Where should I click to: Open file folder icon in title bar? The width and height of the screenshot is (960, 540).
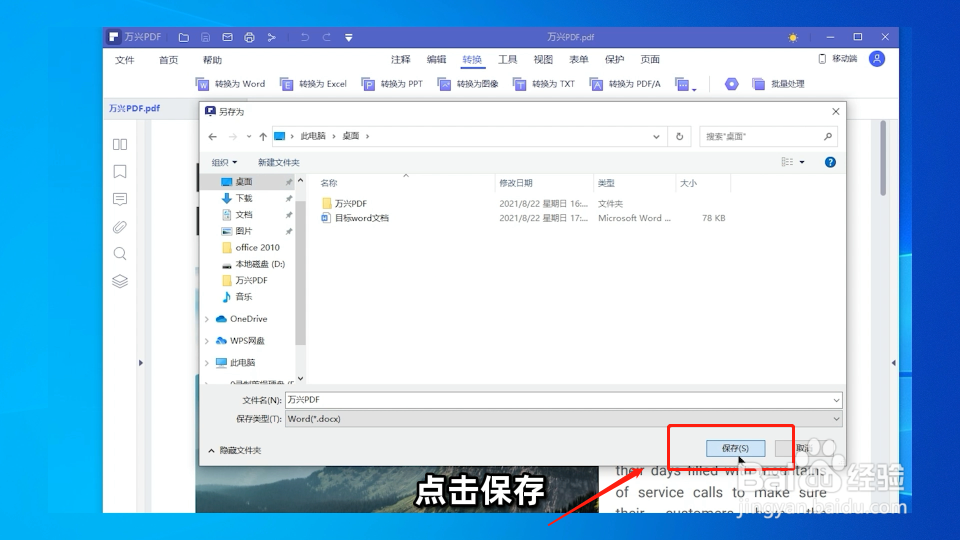click(x=184, y=37)
